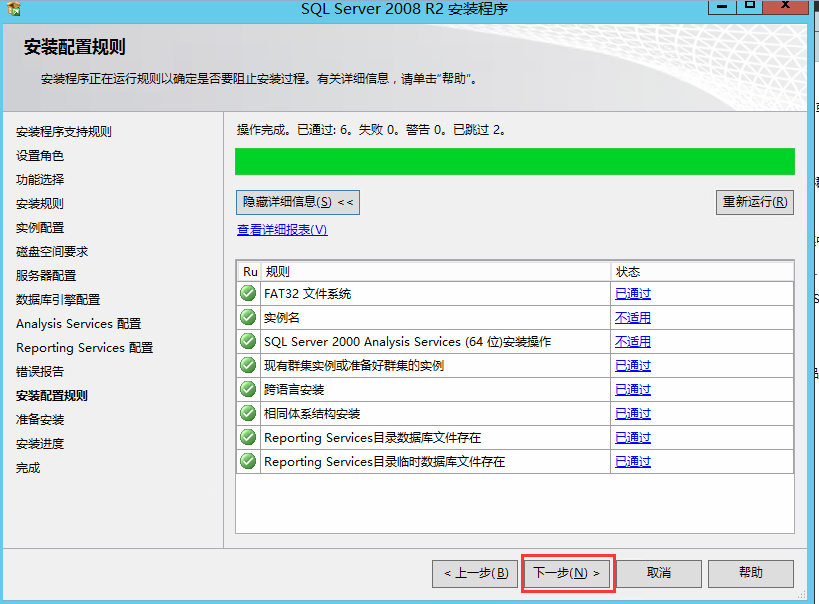Click rule text 实例名
Screen dimensions: 819x604
282,318
